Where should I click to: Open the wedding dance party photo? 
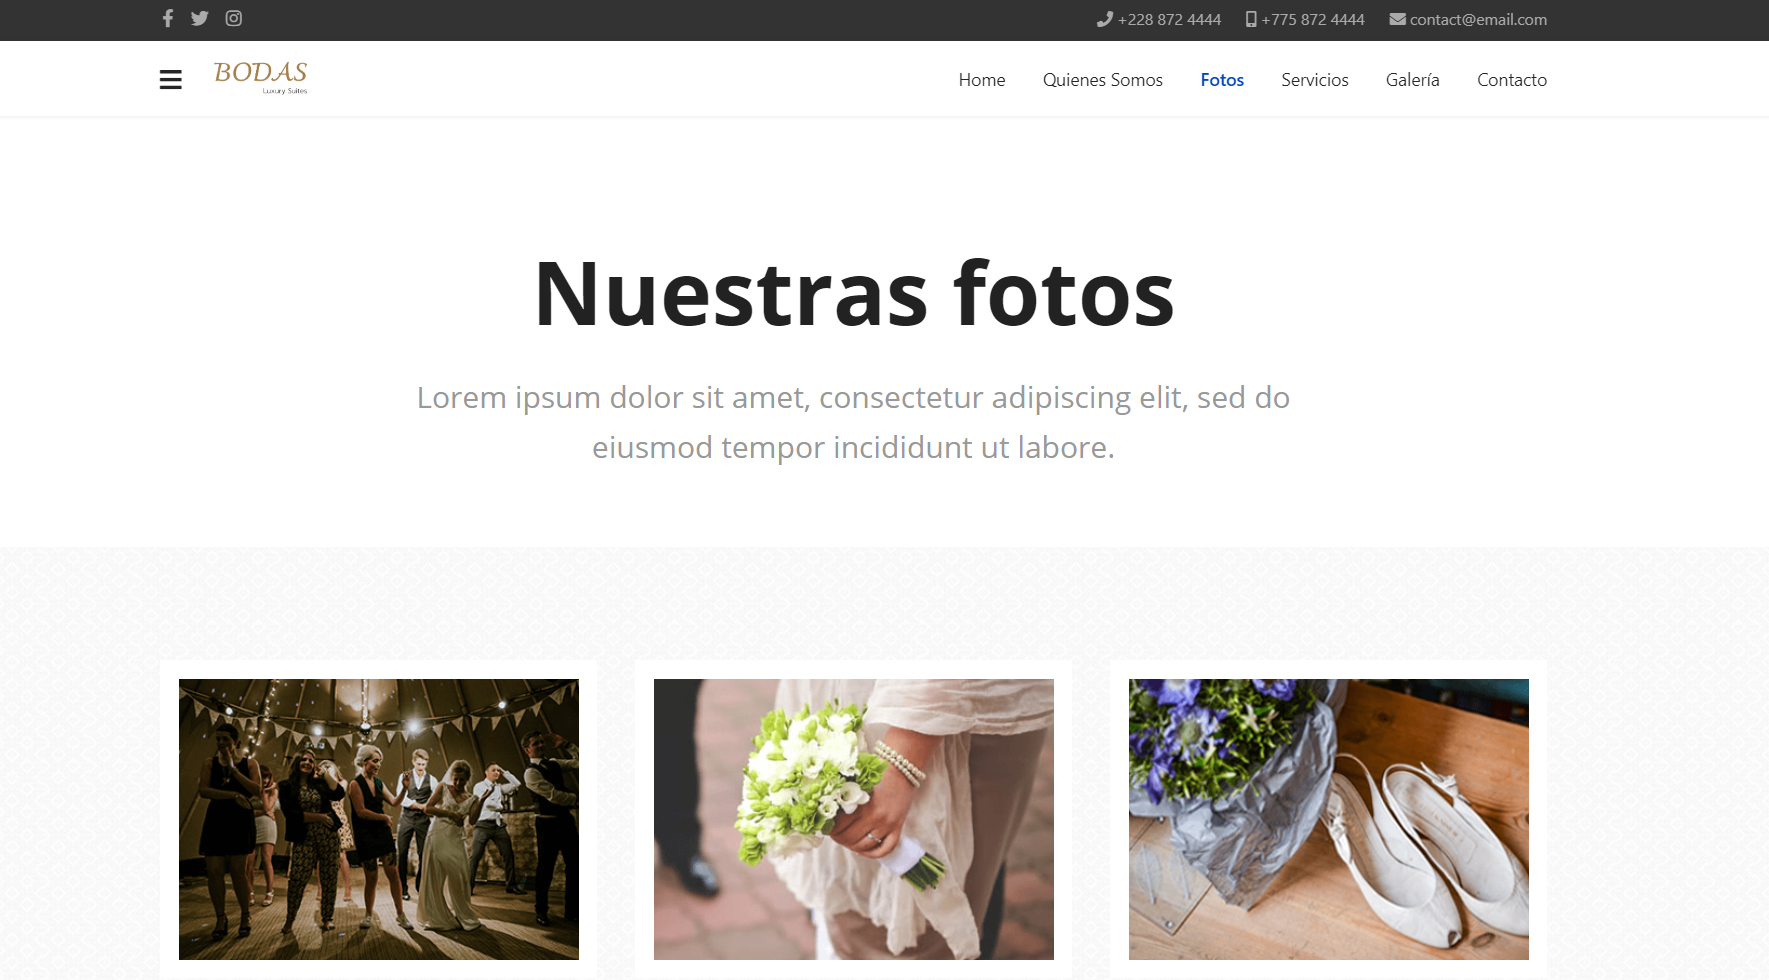379,819
